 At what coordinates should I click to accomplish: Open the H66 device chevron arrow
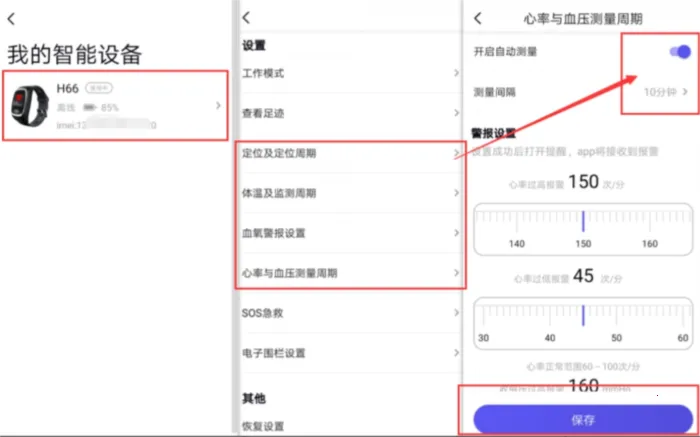[218, 106]
